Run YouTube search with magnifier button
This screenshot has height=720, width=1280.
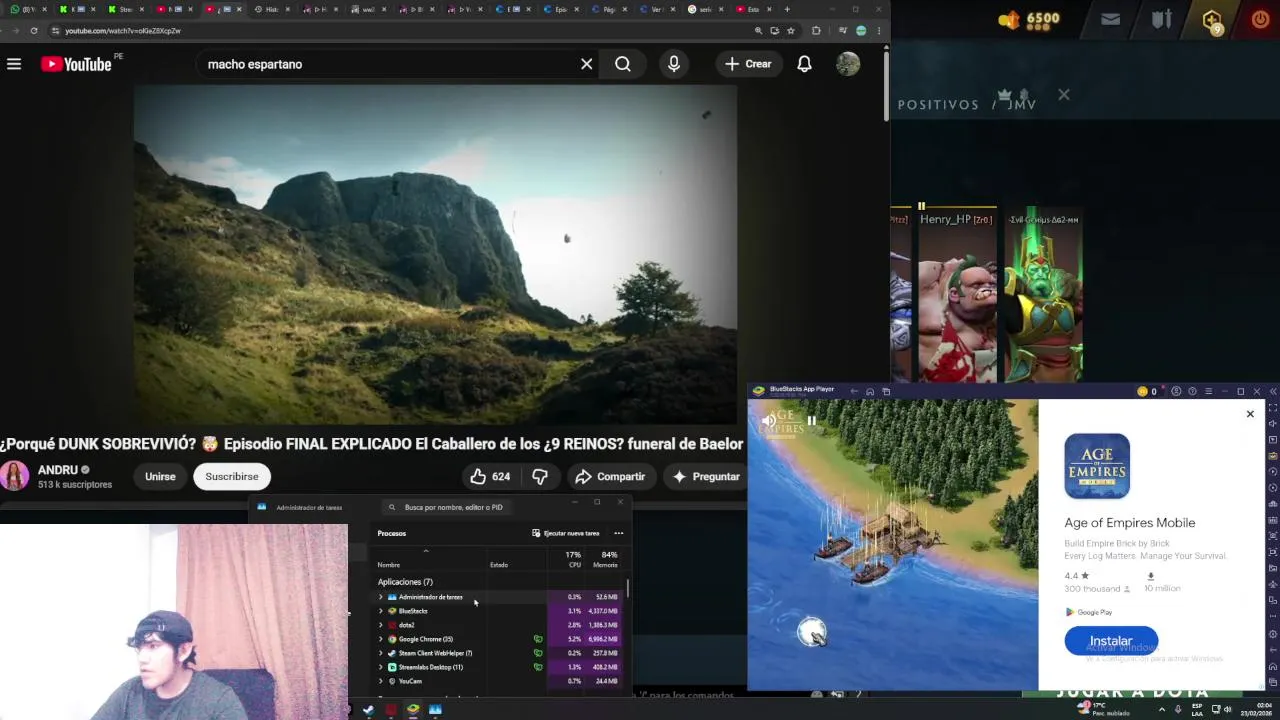623,64
